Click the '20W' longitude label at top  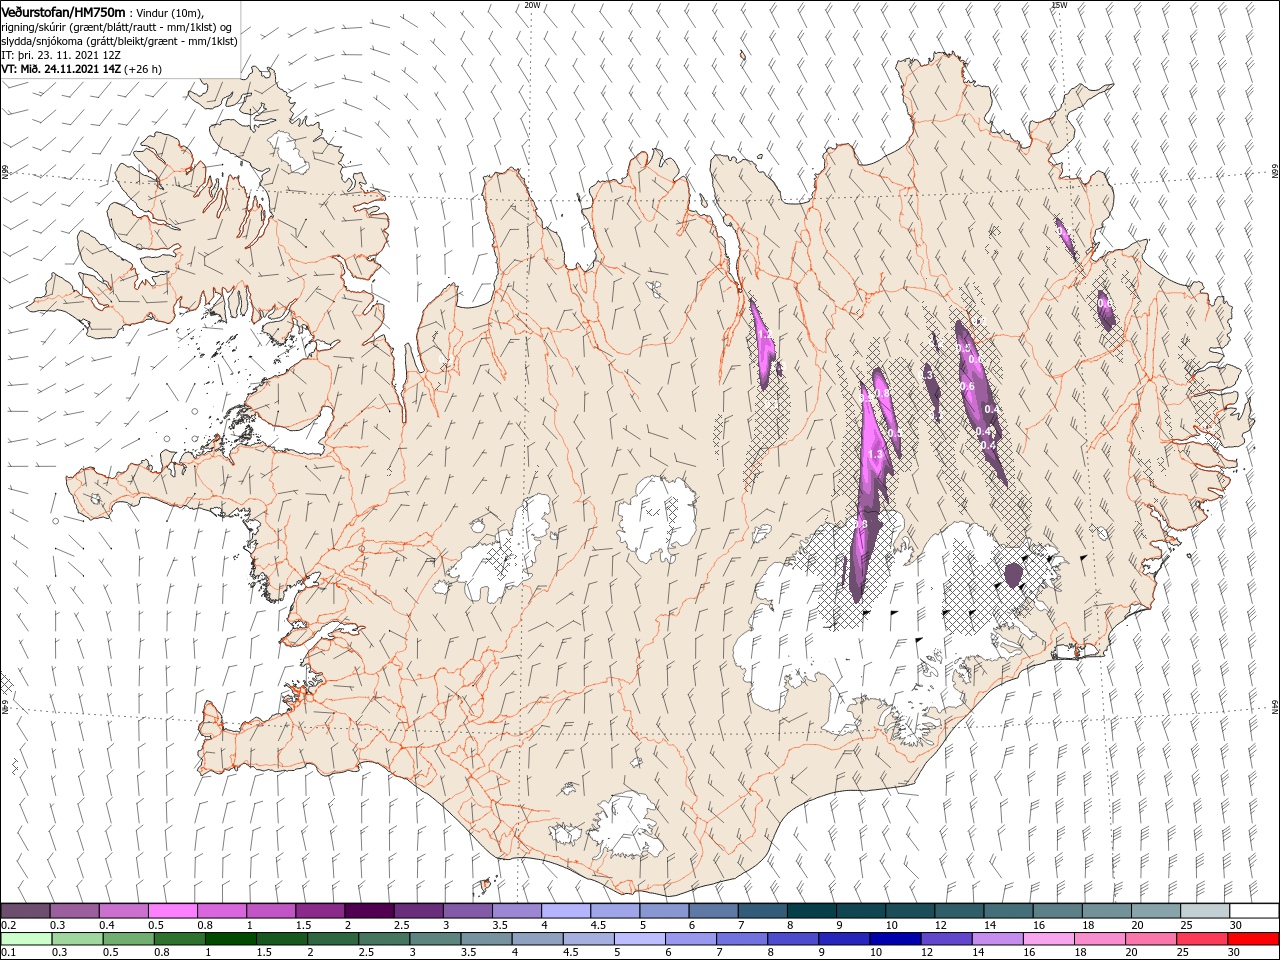(x=532, y=5)
